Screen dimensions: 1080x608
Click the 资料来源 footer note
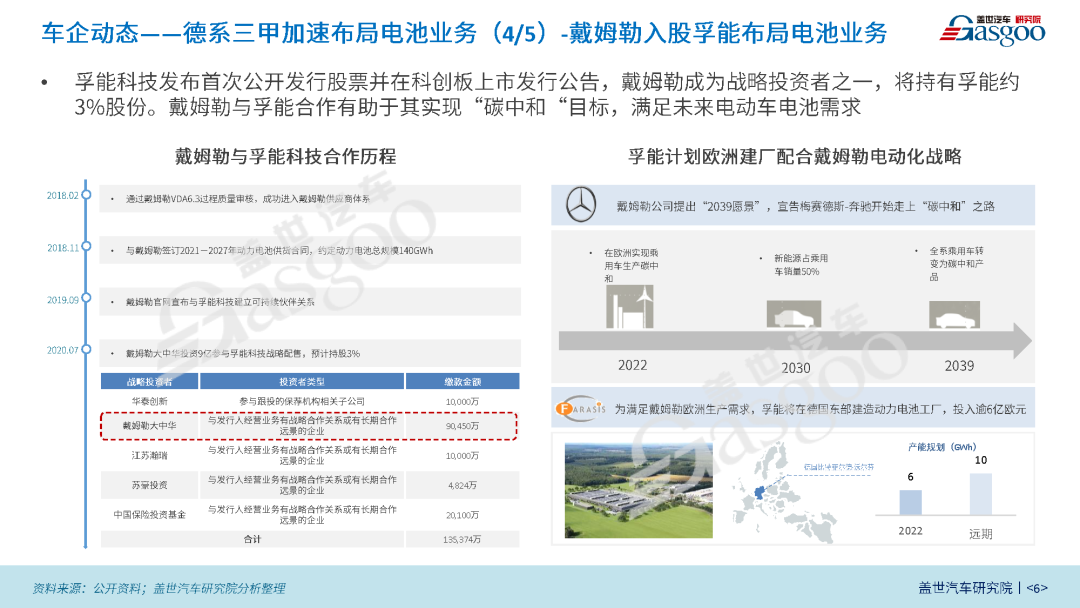pyautogui.click(x=158, y=588)
